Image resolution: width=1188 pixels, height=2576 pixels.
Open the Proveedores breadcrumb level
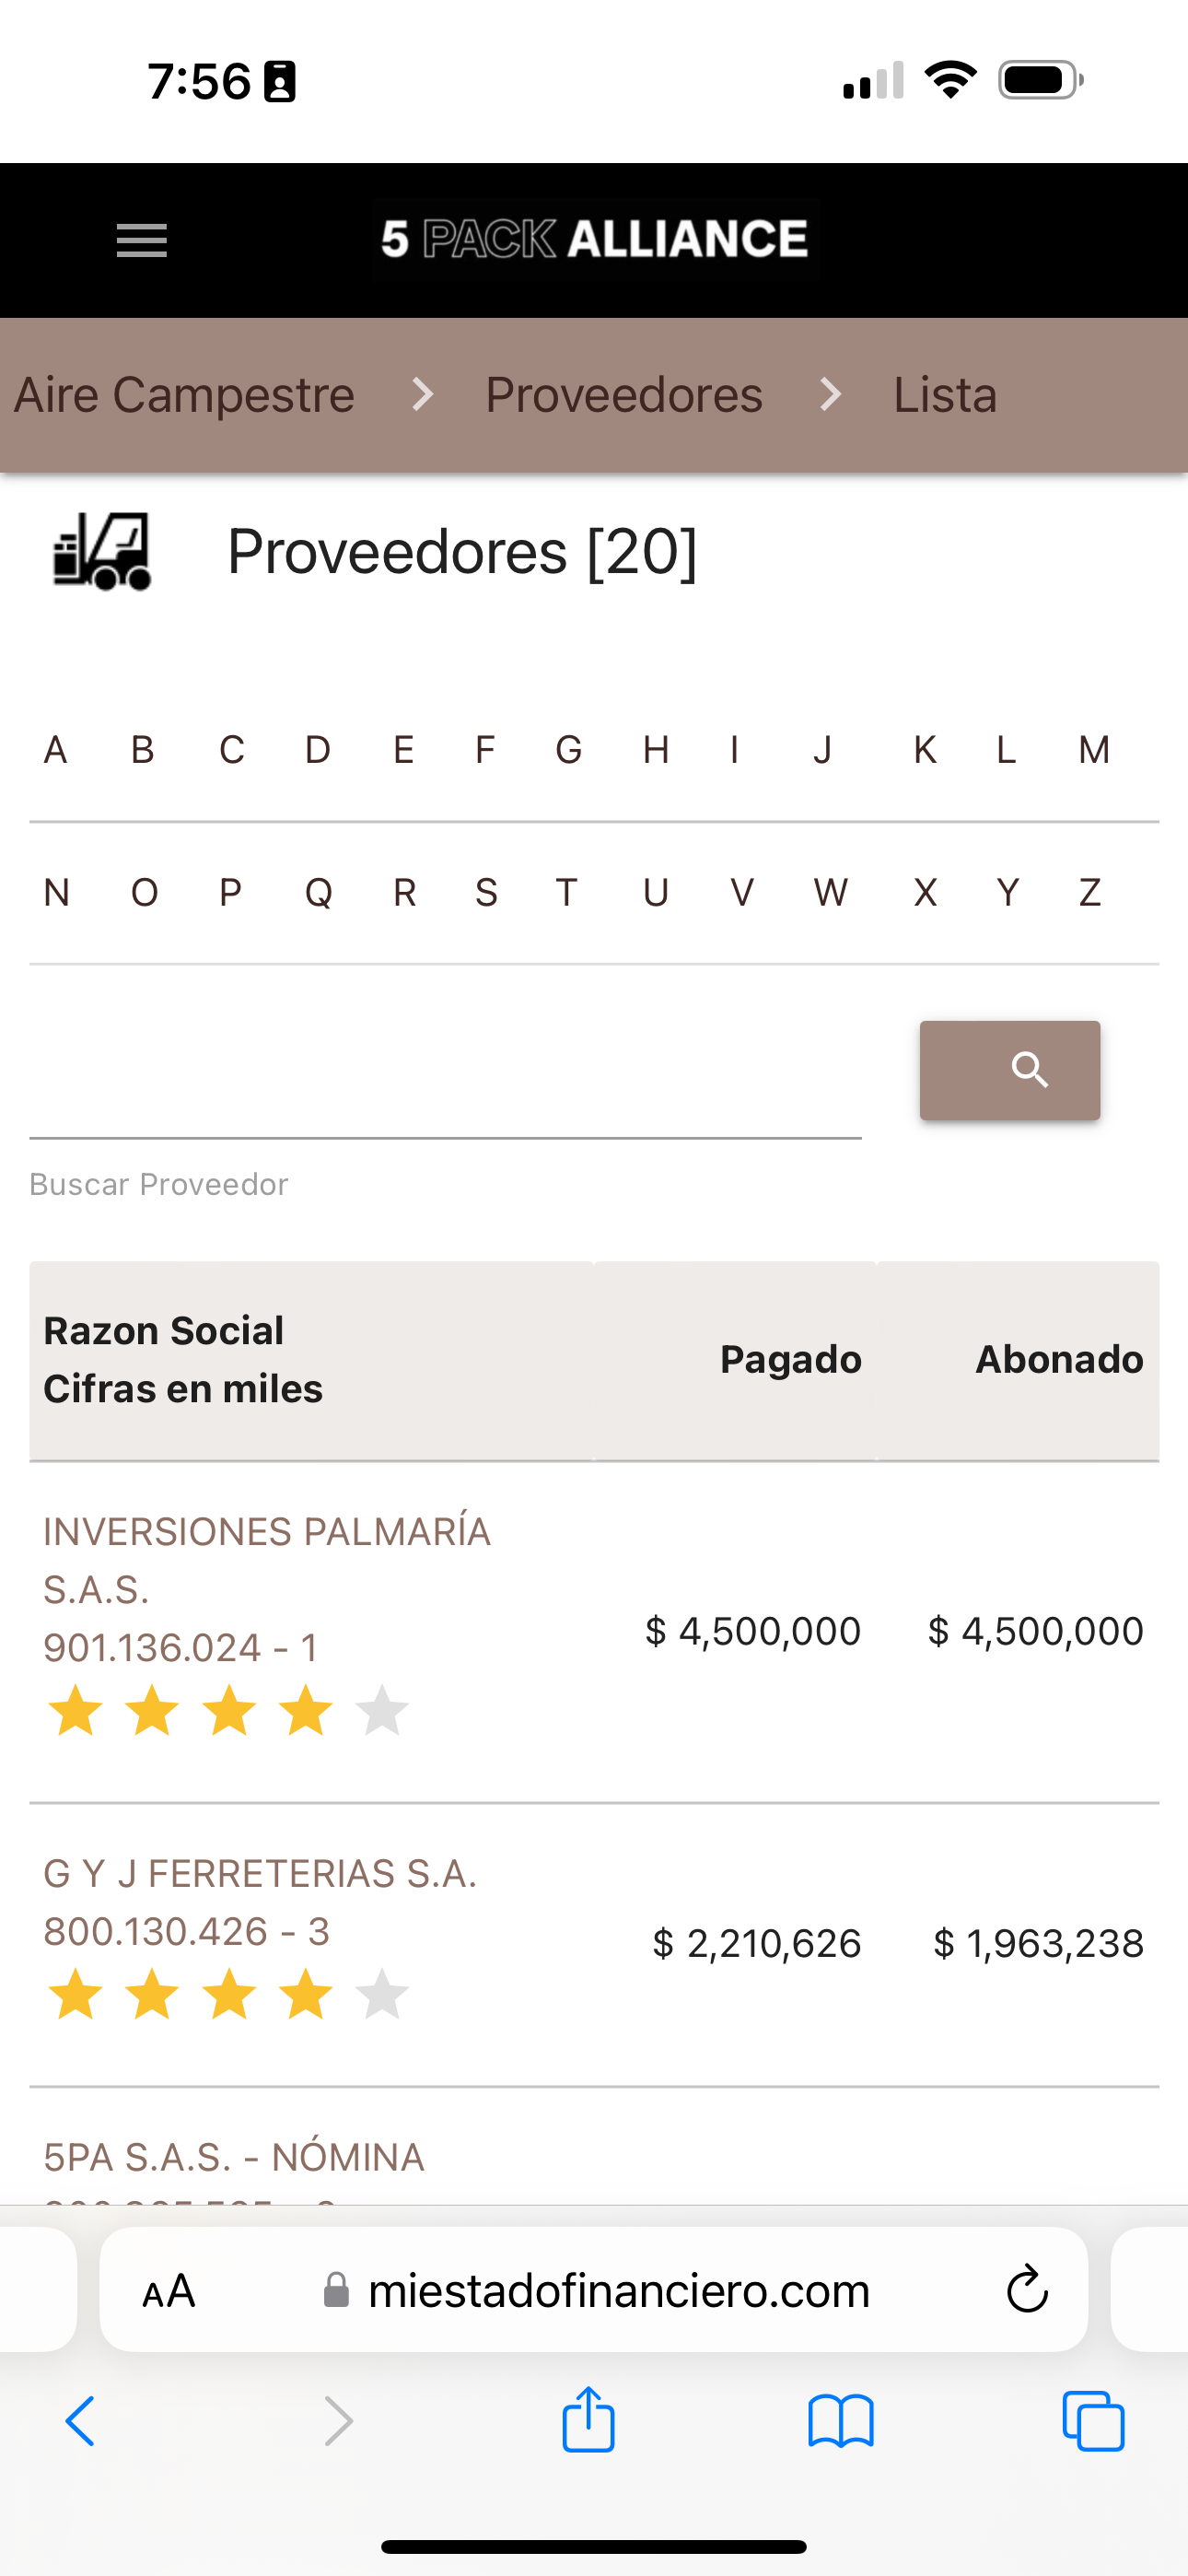[x=623, y=395]
